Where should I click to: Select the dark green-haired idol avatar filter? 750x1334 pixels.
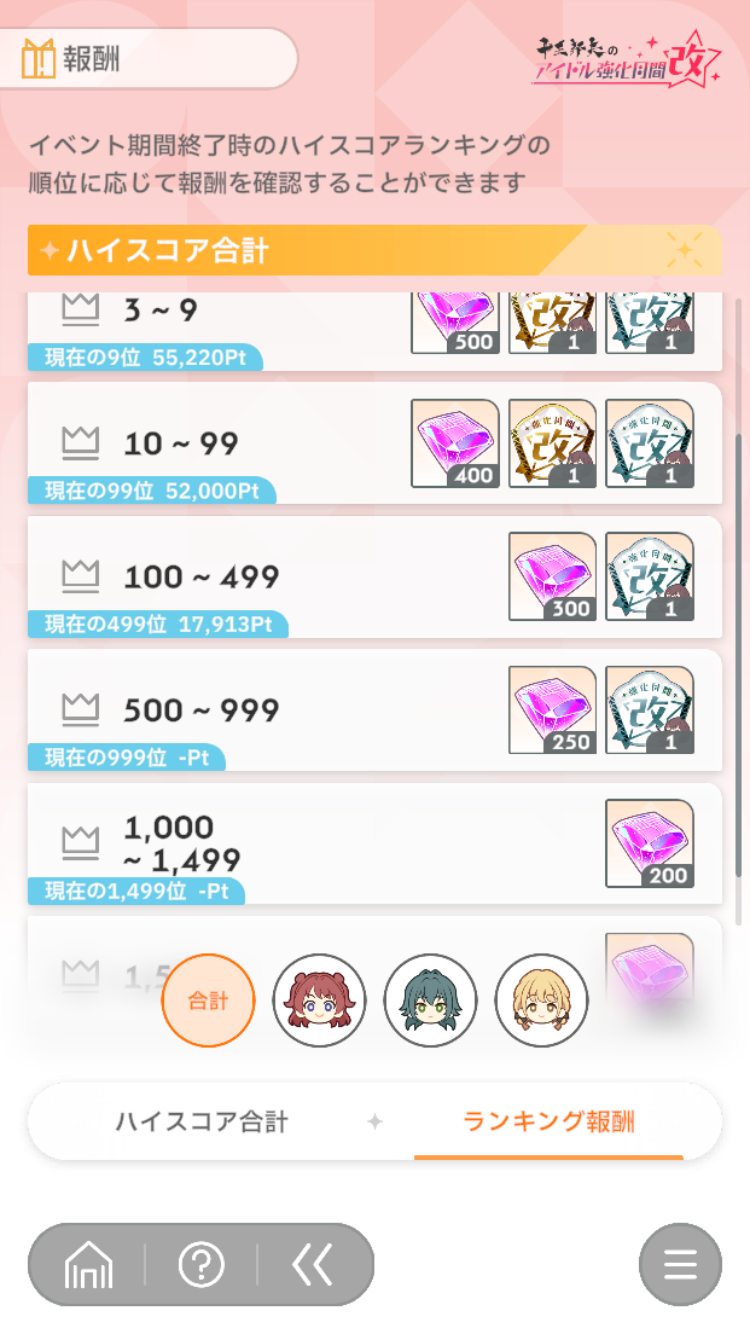point(430,1000)
